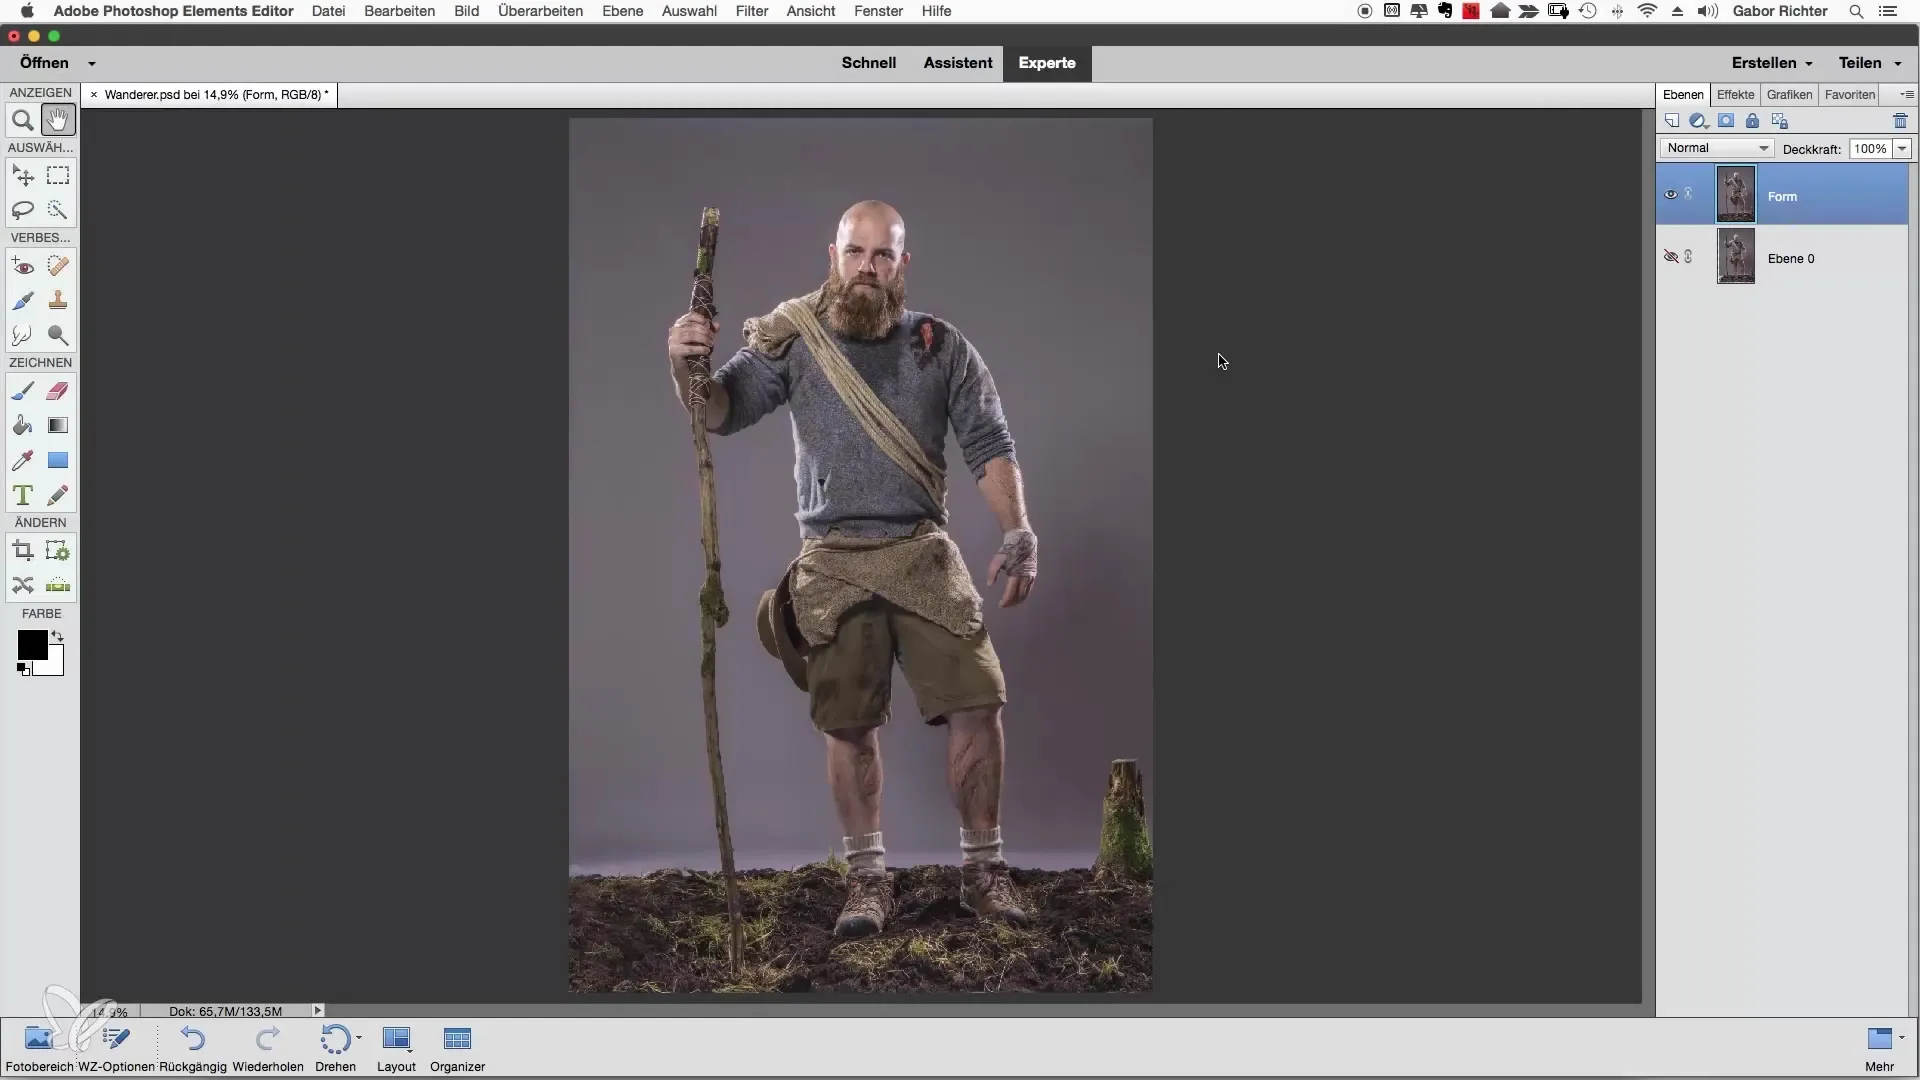Select the Smart Brush tool
This screenshot has width=1920, height=1080.
tap(23, 300)
